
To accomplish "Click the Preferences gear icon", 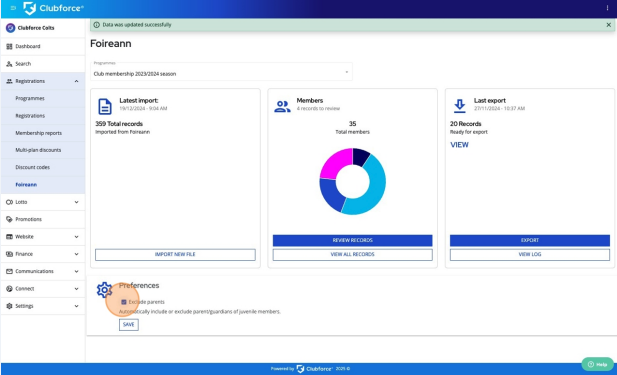I will (104, 290).
